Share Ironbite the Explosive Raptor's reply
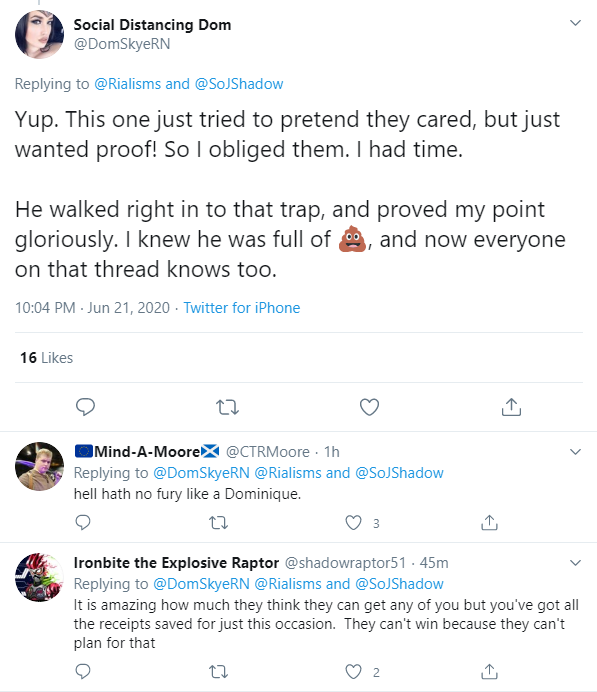This screenshot has width=597, height=692. 489,672
